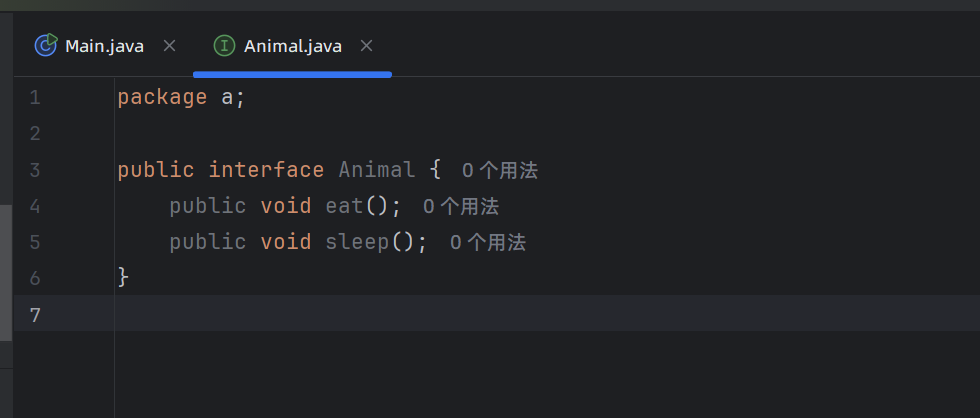Select the Animal.java tab label
The image size is (980, 418).
[x=293, y=46]
